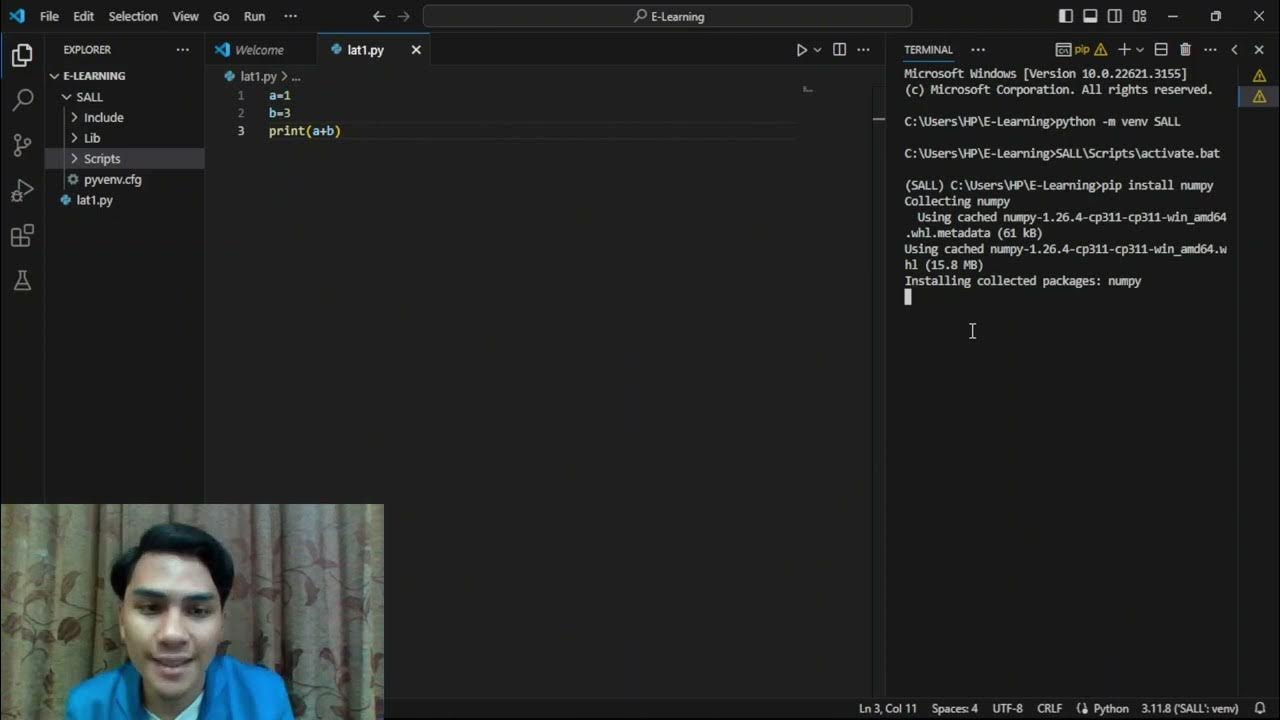The height and width of the screenshot is (720, 1280).
Task: Change line ending via CRLF
Action: click(1050, 708)
